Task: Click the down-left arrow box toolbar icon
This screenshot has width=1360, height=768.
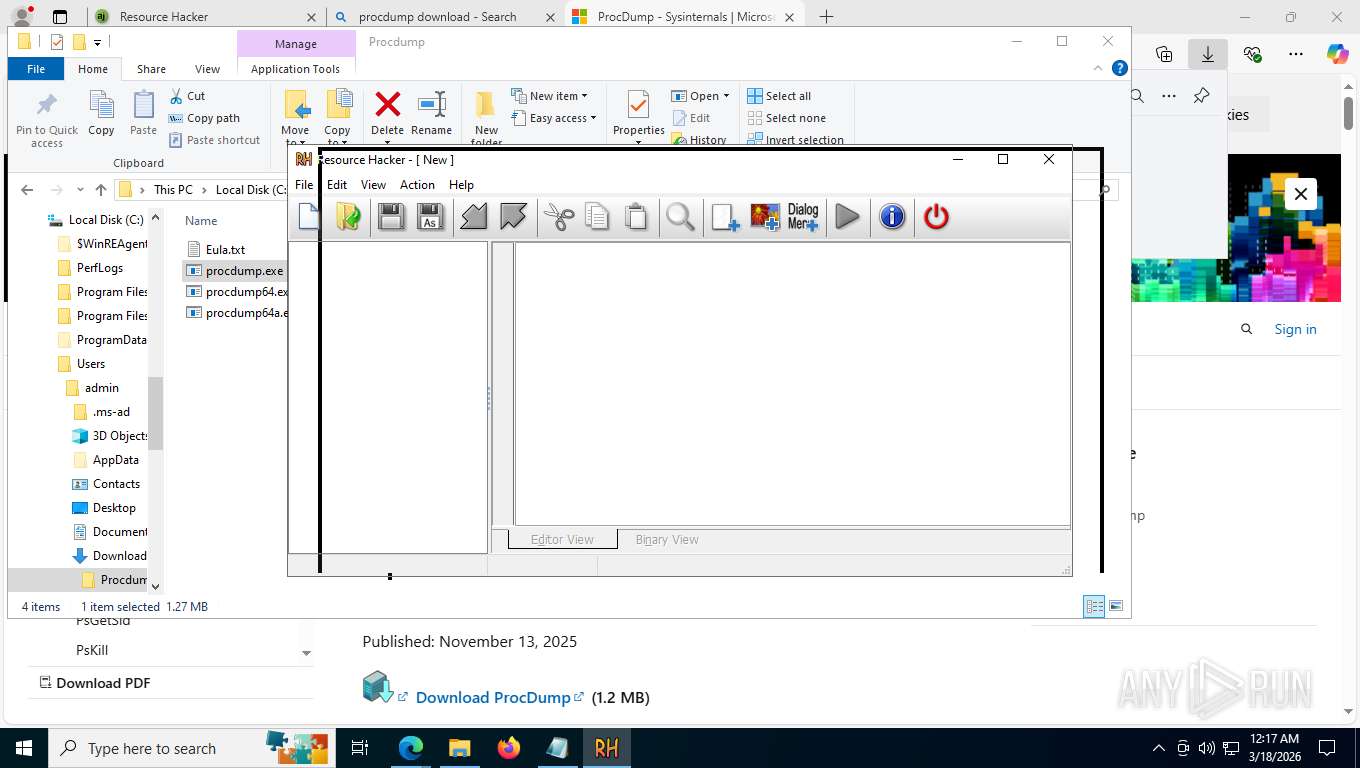Action: click(474, 217)
